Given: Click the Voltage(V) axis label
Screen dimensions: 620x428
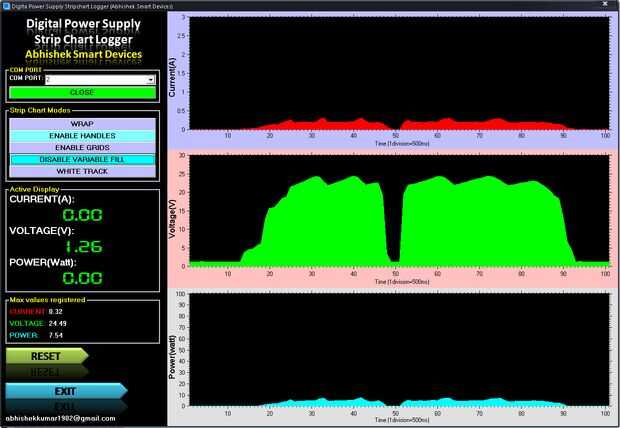Looking at the screenshot, I should pyautogui.click(x=172, y=219).
